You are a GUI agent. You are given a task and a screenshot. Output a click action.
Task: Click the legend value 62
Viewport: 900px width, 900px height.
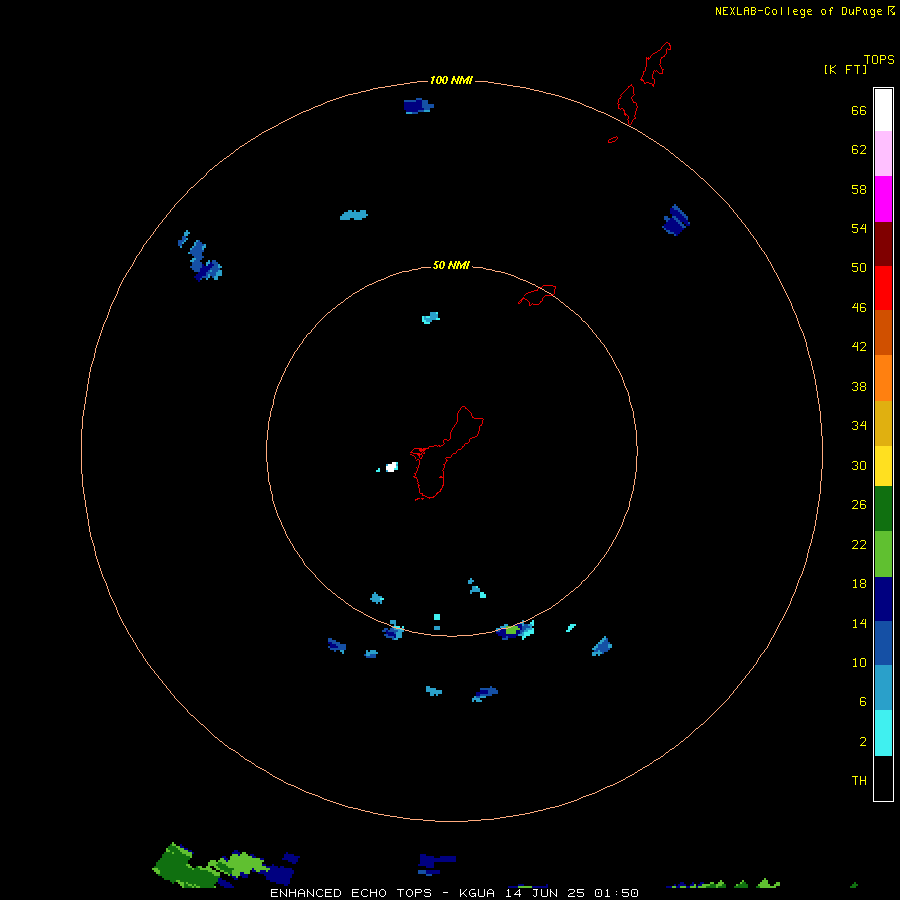point(859,150)
